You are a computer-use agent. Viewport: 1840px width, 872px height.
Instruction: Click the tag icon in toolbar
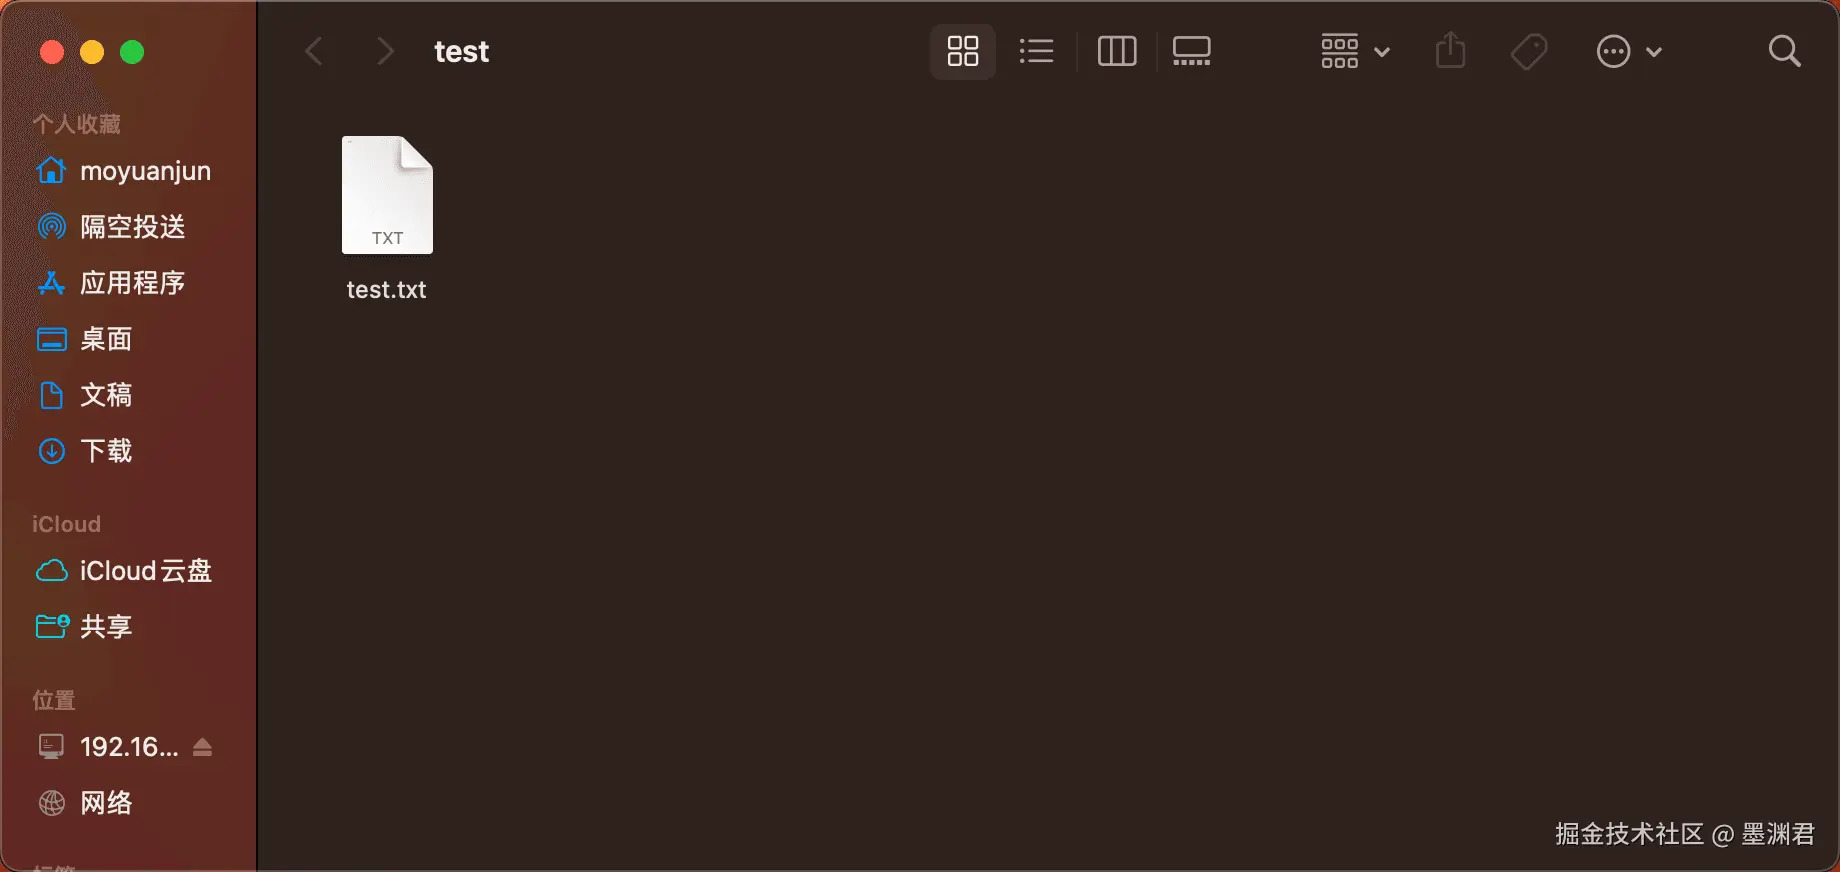click(1529, 51)
